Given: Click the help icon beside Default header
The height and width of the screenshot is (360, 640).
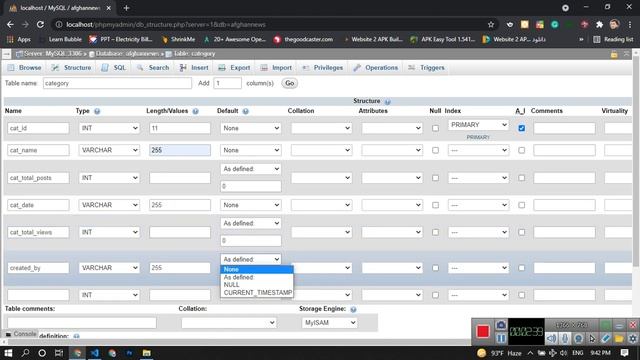Looking at the screenshot, I should tap(245, 111).
